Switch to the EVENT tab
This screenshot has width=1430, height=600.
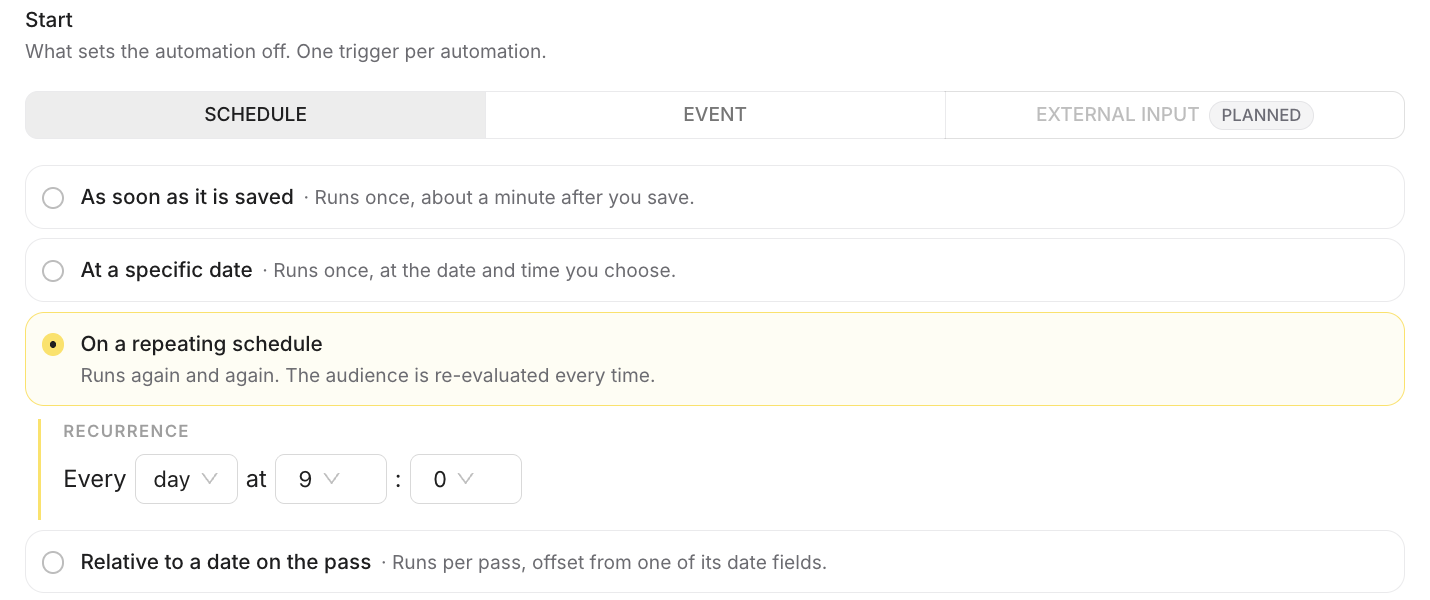pyautogui.click(x=715, y=115)
